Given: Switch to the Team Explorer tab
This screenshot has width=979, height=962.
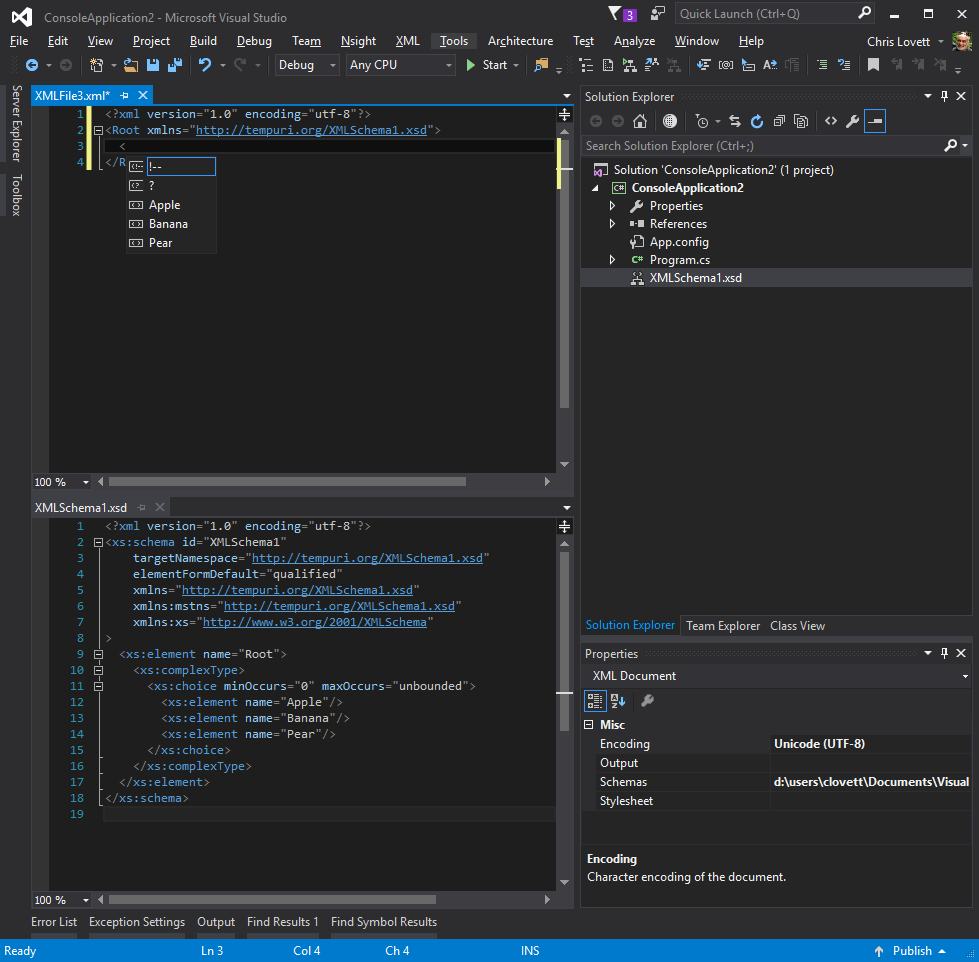Looking at the screenshot, I should 722,626.
